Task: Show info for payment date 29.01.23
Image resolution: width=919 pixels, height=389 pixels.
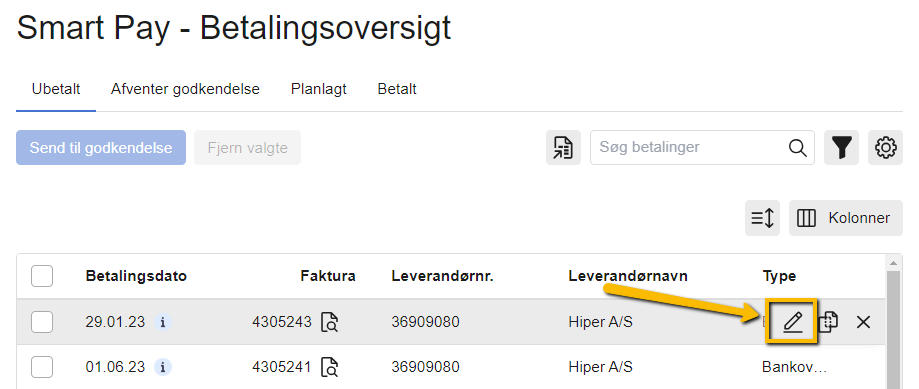Action: click(x=163, y=322)
